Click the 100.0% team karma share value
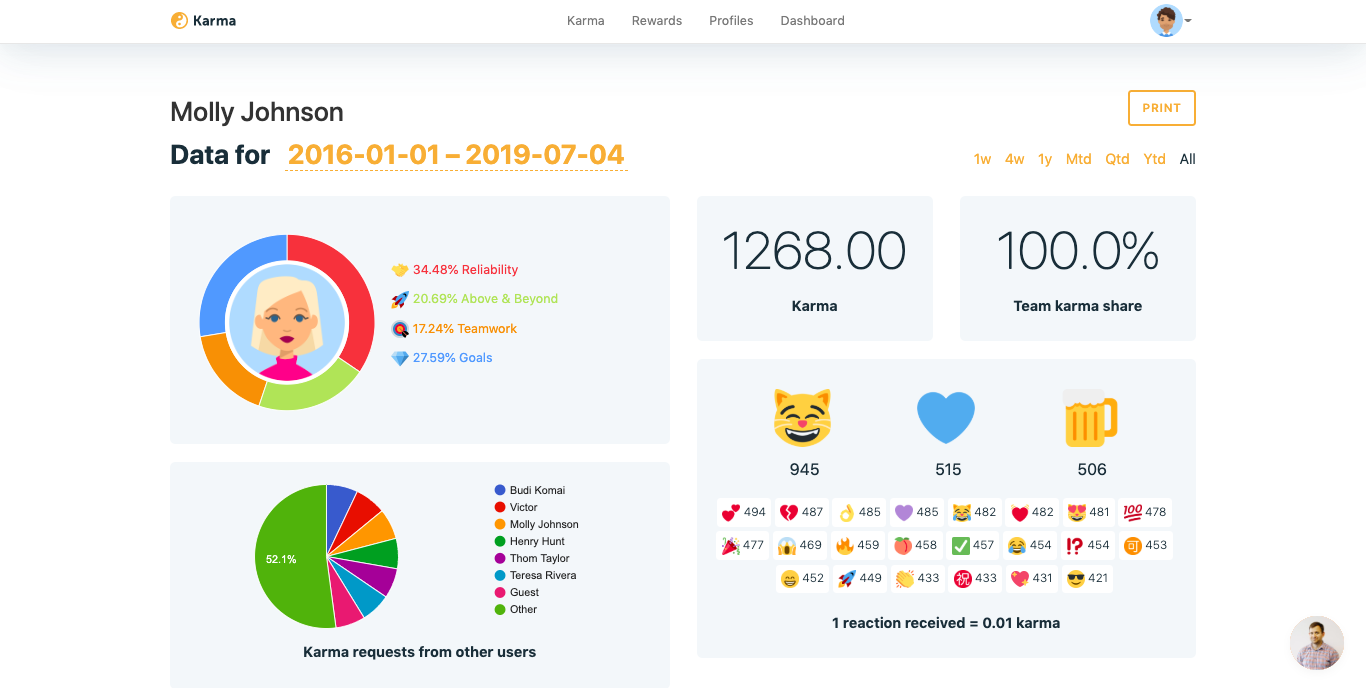Viewport: 1366px width, 688px height. pyautogui.click(x=1078, y=251)
